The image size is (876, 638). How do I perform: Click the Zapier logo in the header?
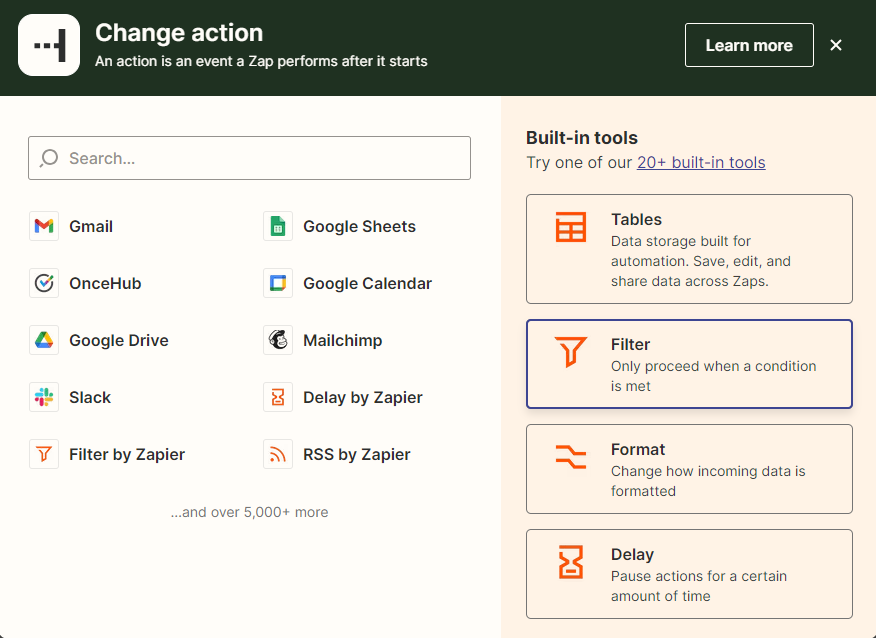coord(49,45)
